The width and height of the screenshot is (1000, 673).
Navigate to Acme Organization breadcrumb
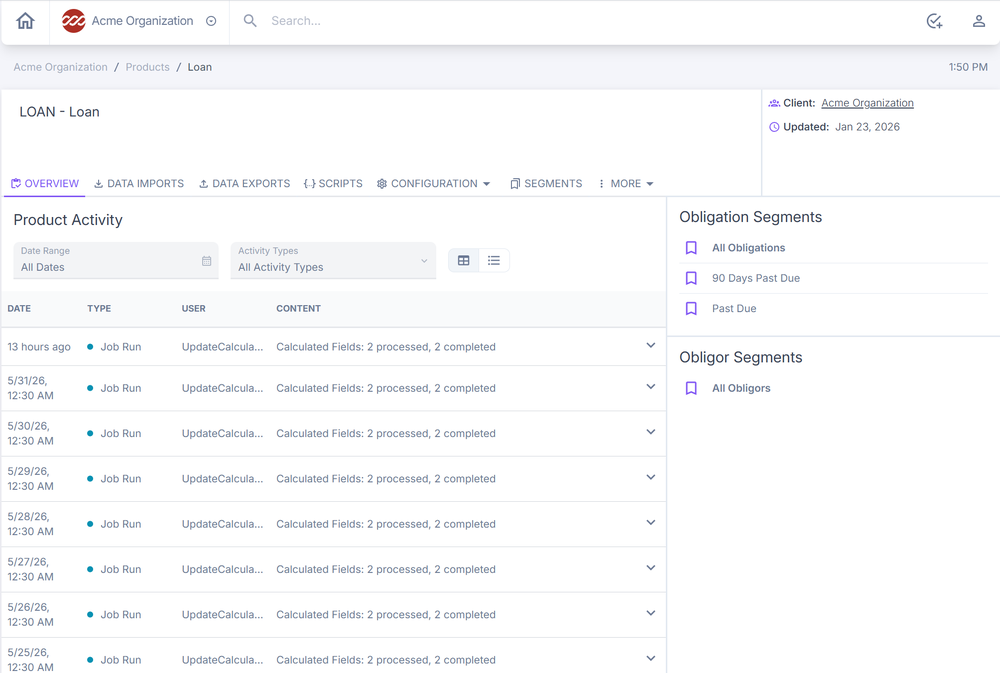point(61,67)
